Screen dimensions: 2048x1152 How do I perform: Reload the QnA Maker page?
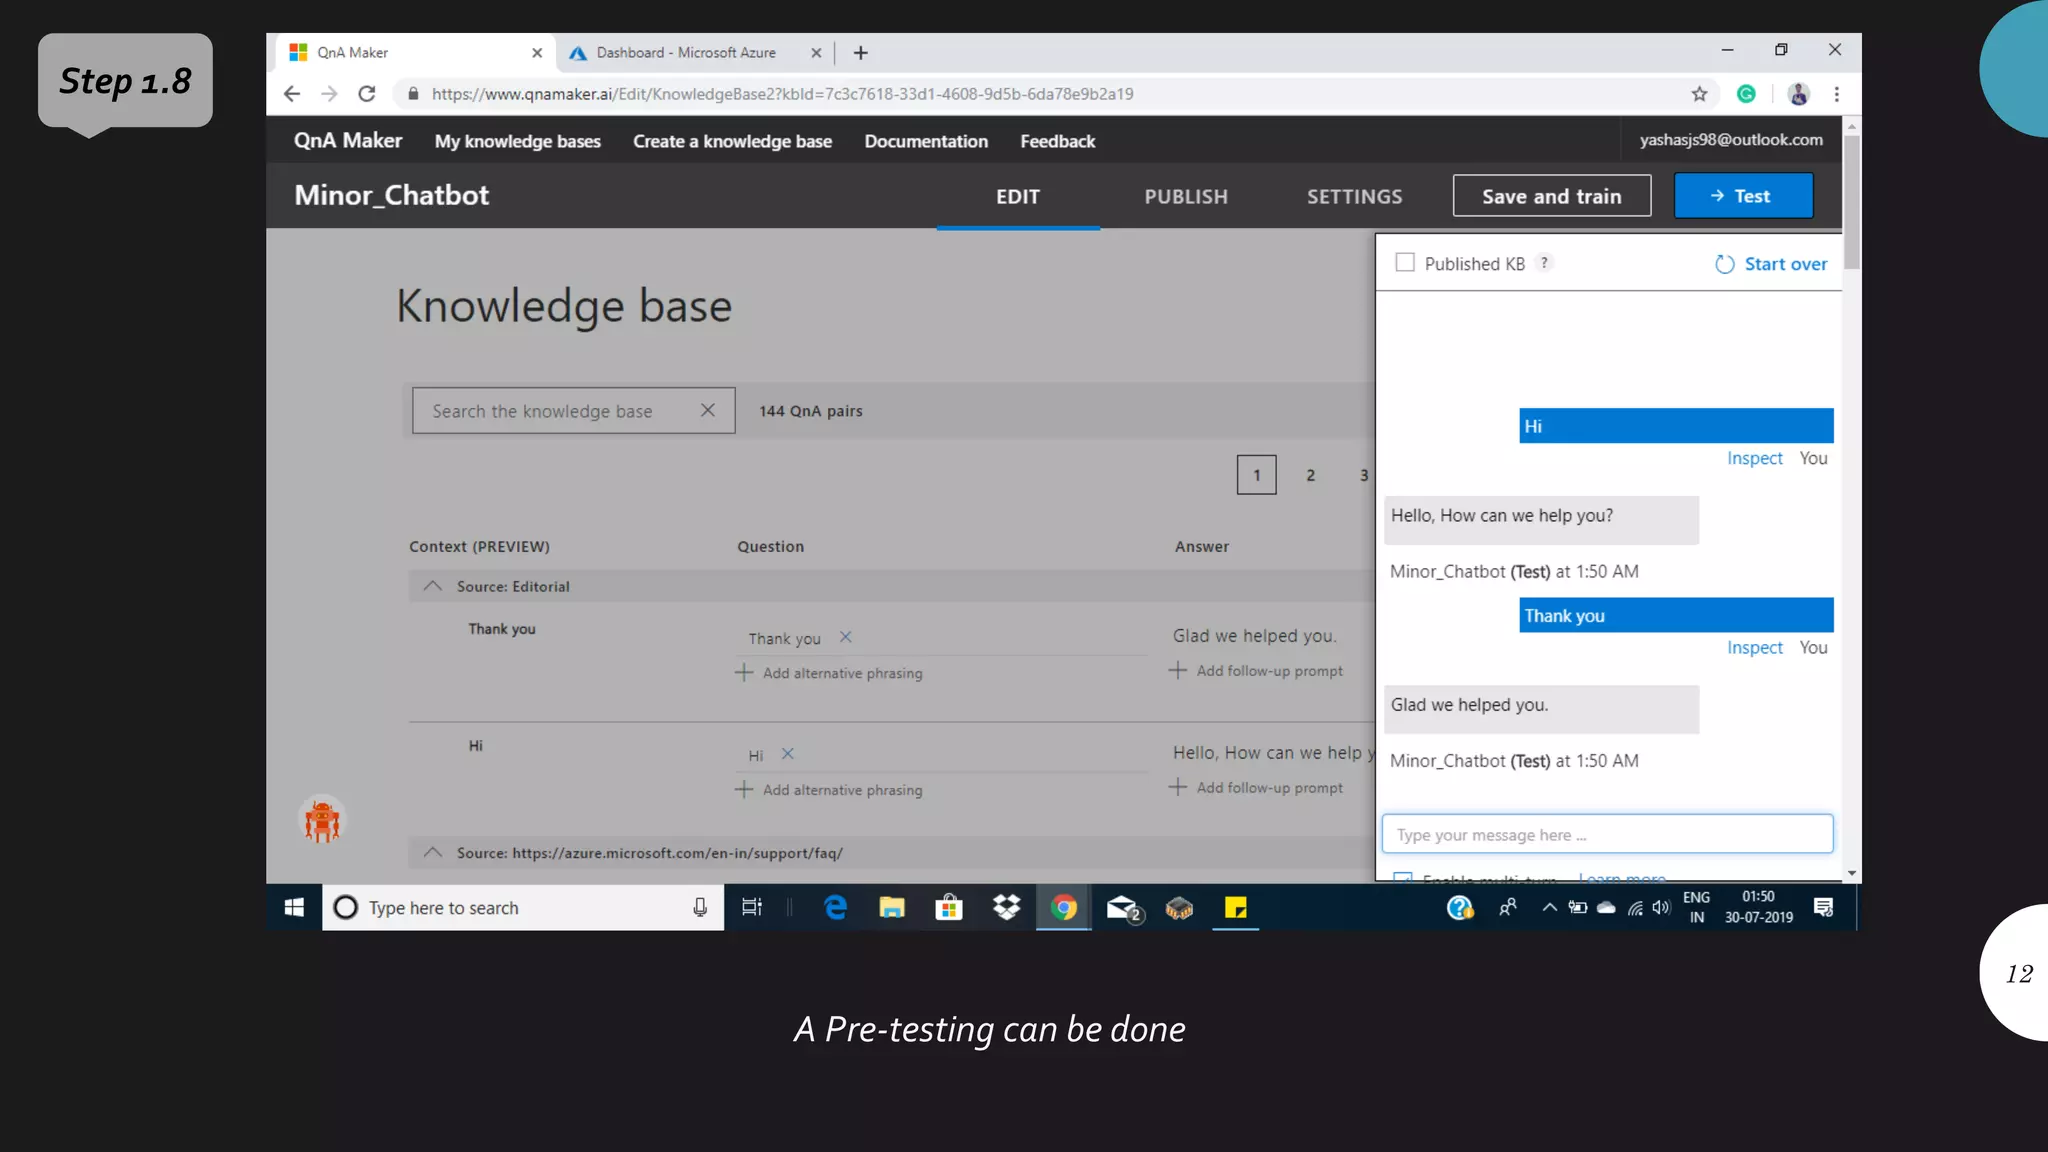pos(367,94)
